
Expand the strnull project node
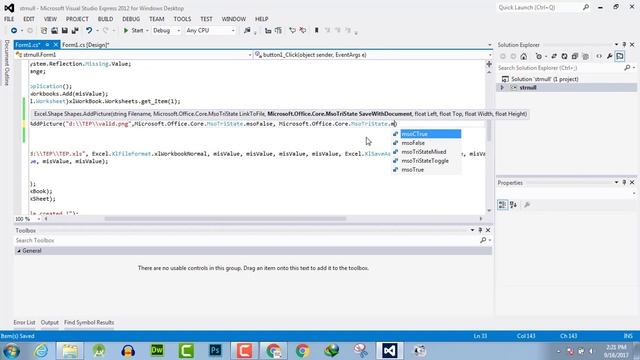pos(502,88)
